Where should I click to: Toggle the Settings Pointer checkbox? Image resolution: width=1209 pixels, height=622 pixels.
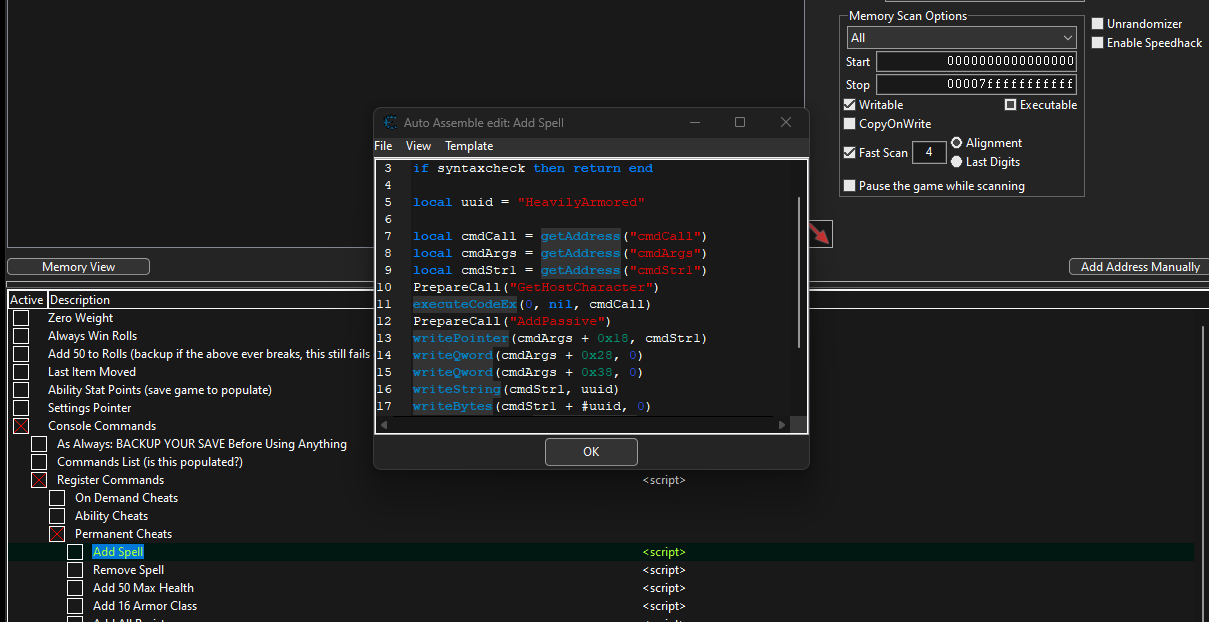coord(21,408)
